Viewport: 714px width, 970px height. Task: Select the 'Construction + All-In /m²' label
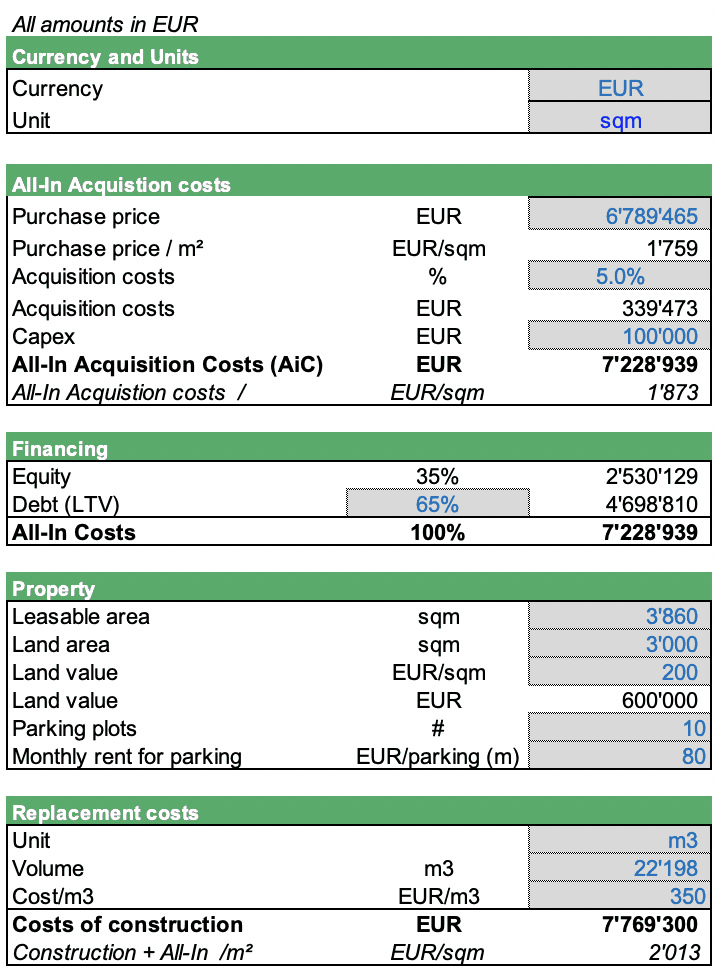(132, 952)
